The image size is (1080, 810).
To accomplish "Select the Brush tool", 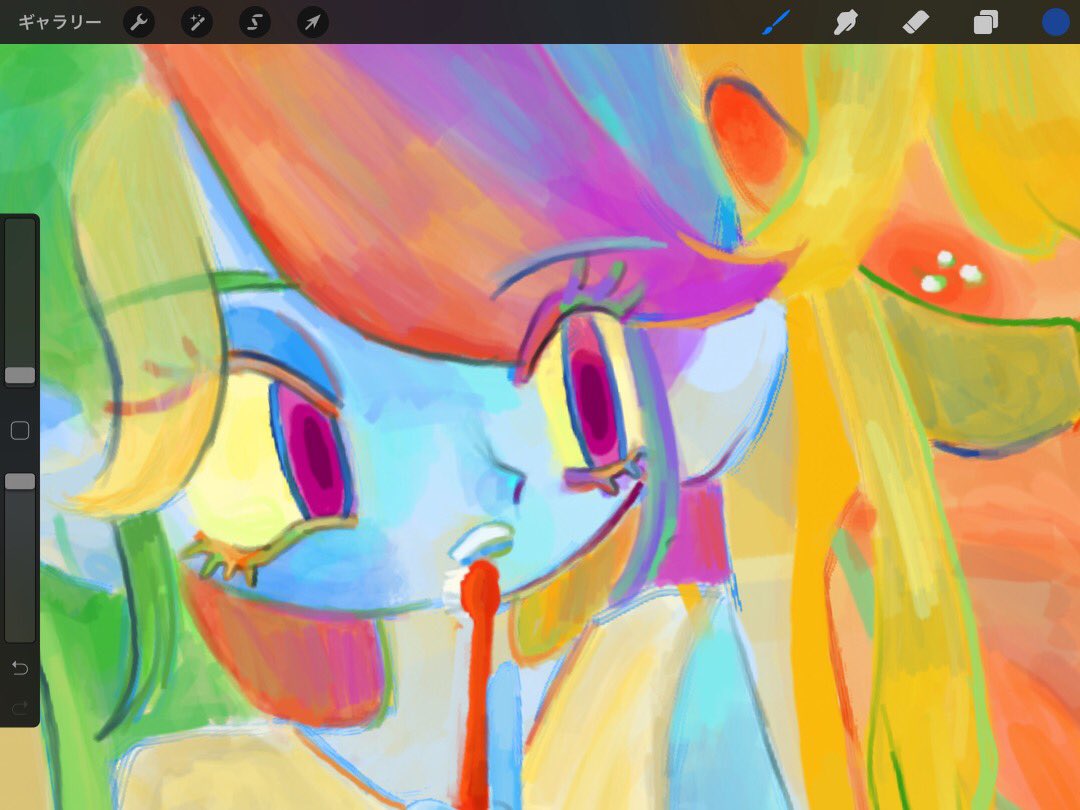I will point(776,23).
